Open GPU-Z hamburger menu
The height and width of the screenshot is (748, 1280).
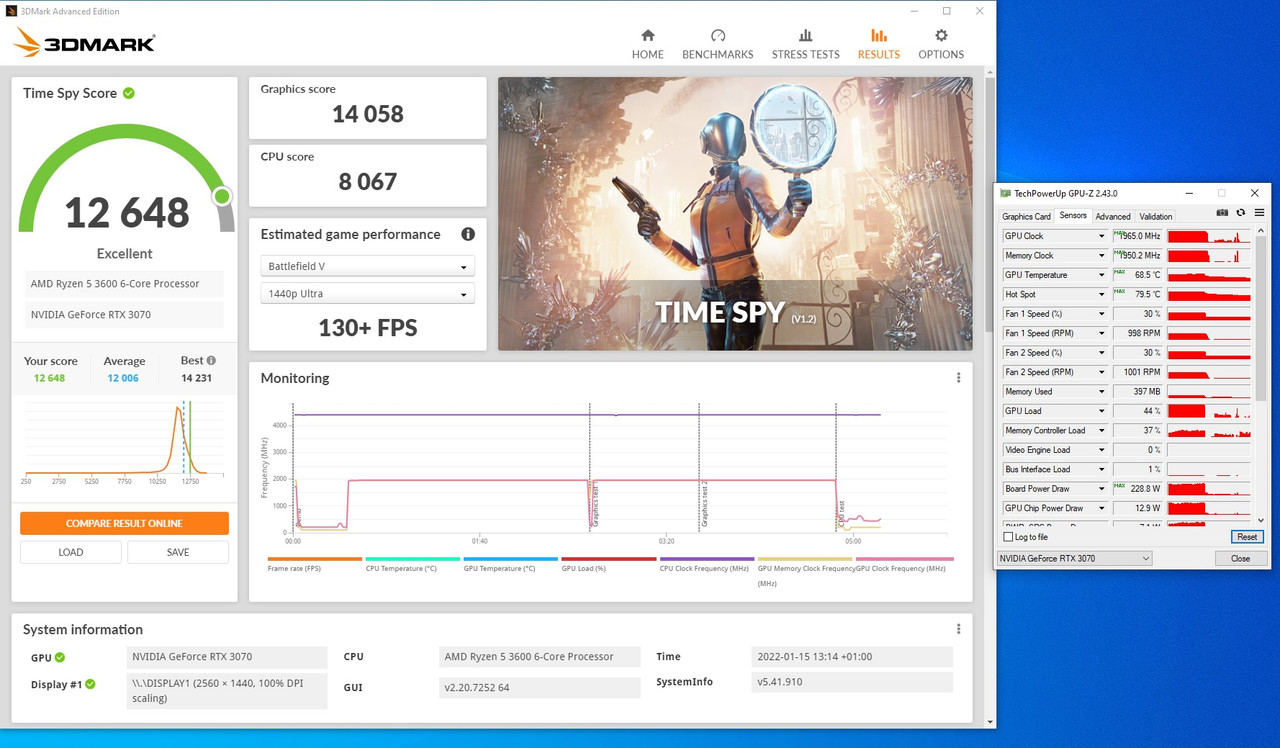pos(1259,213)
